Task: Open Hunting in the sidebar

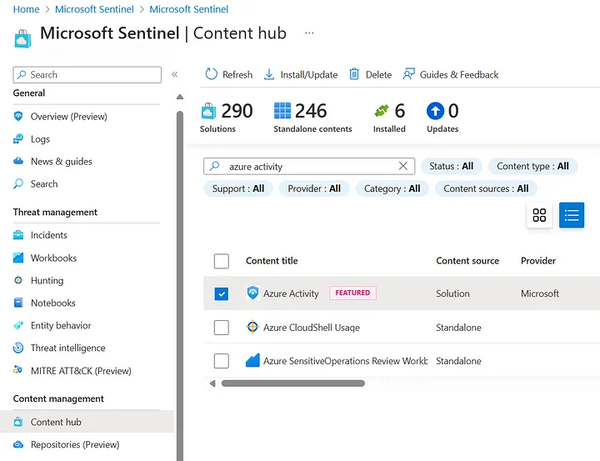Action: click(x=47, y=280)
